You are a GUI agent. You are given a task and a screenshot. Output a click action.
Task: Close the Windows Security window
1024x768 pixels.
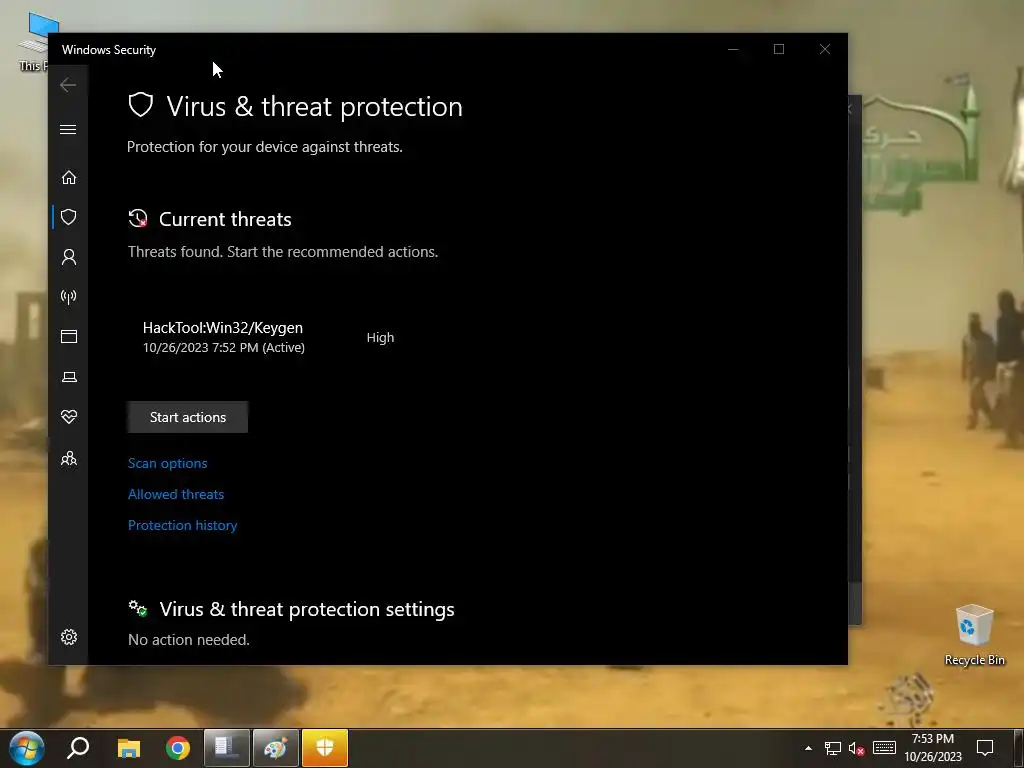(x=825, y=49)
